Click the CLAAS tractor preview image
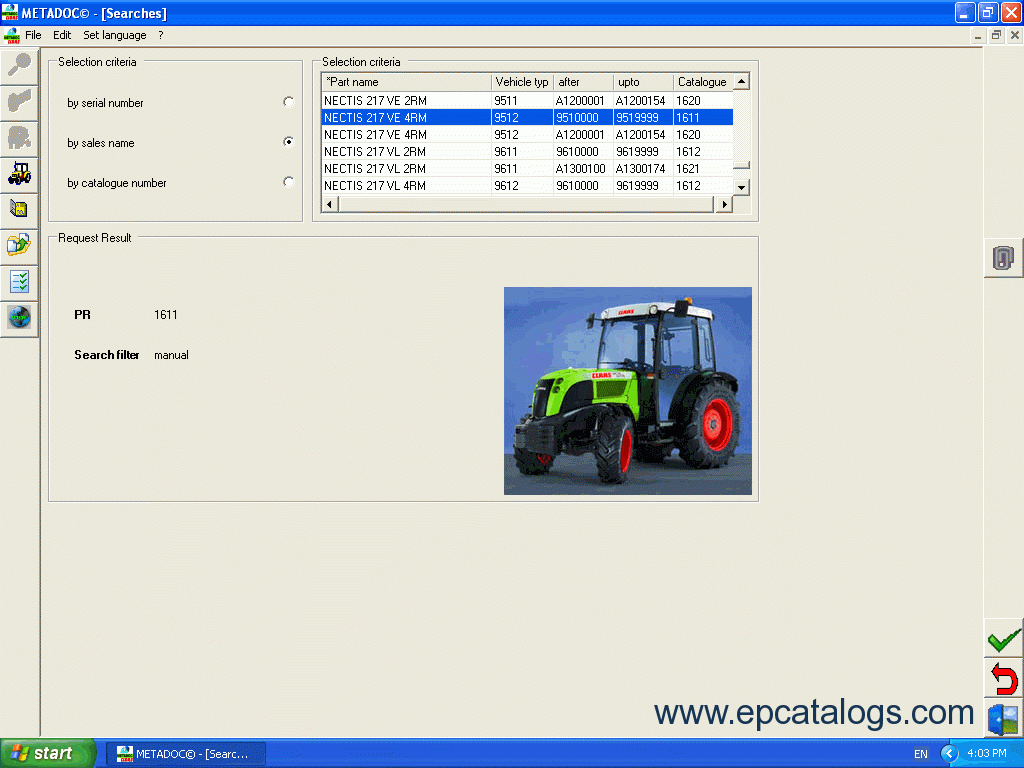Image resolution: width=1024 pixels, height=768 pixels. coord(628,391)
